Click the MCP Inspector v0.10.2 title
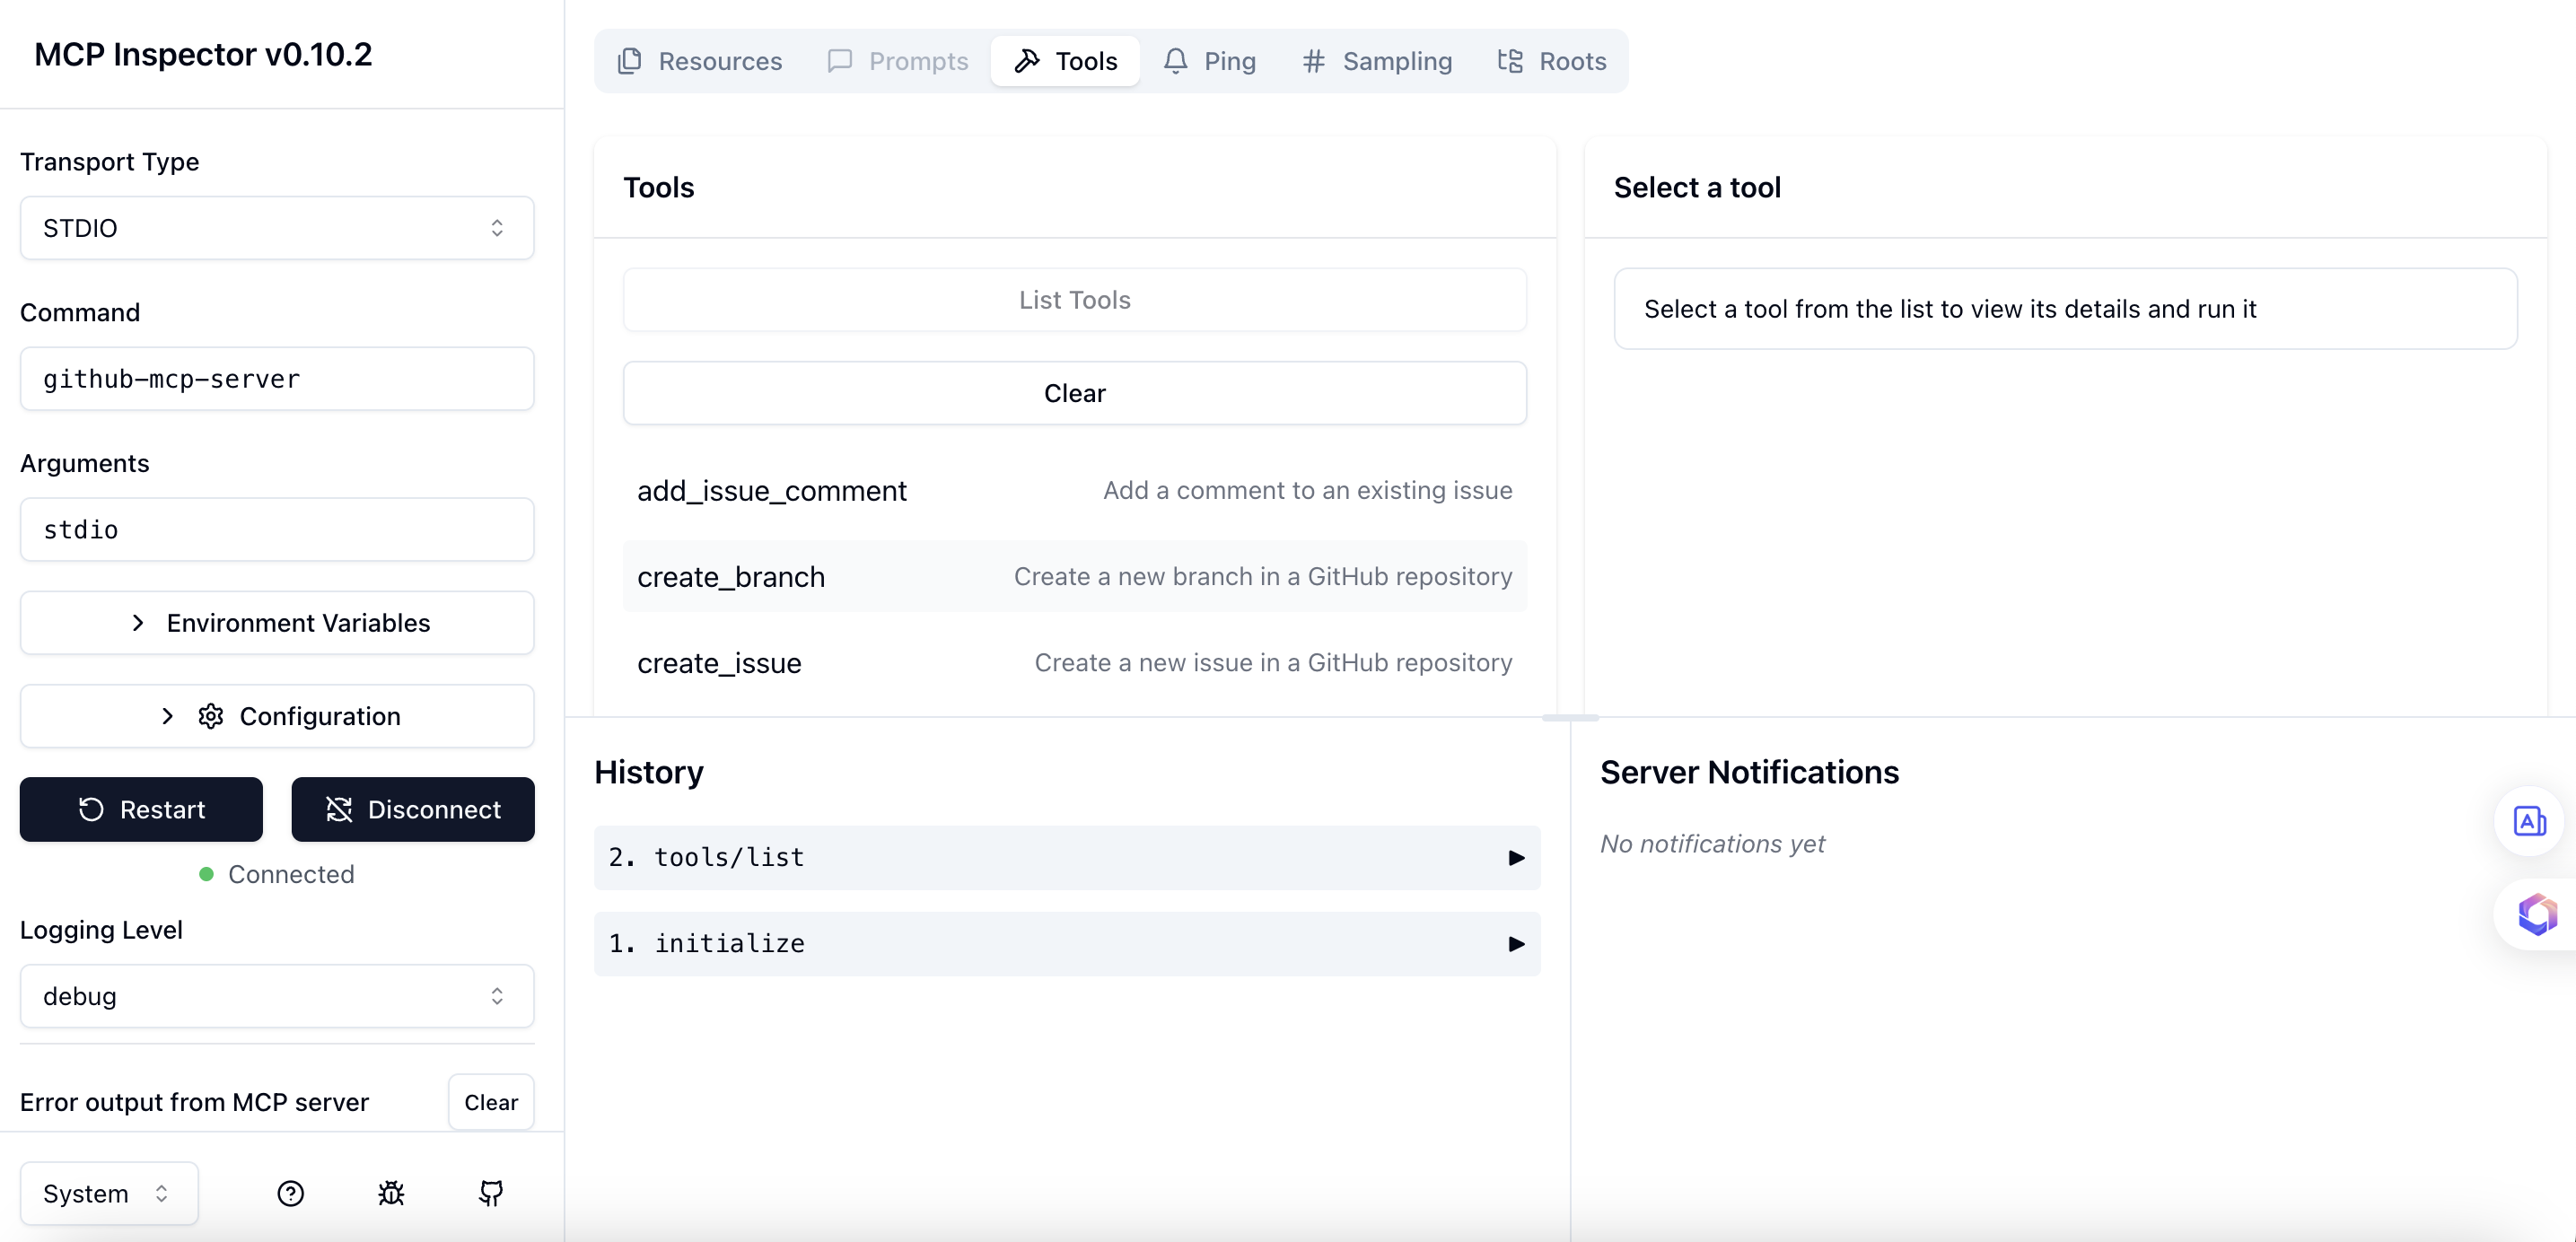The height and width of the screenshot is (1242, 2576). (x=203, y=54)
